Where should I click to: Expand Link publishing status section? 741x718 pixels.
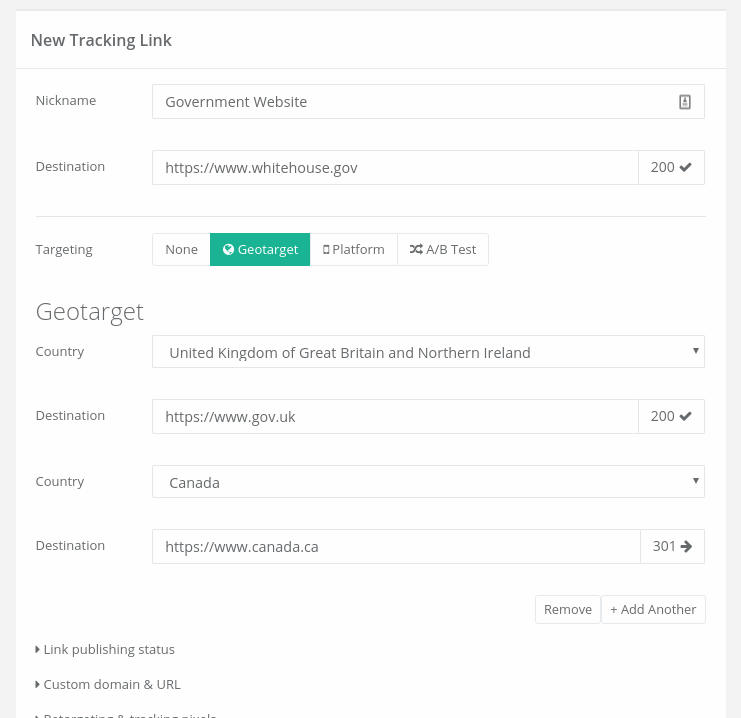click(x=105, y=650)
